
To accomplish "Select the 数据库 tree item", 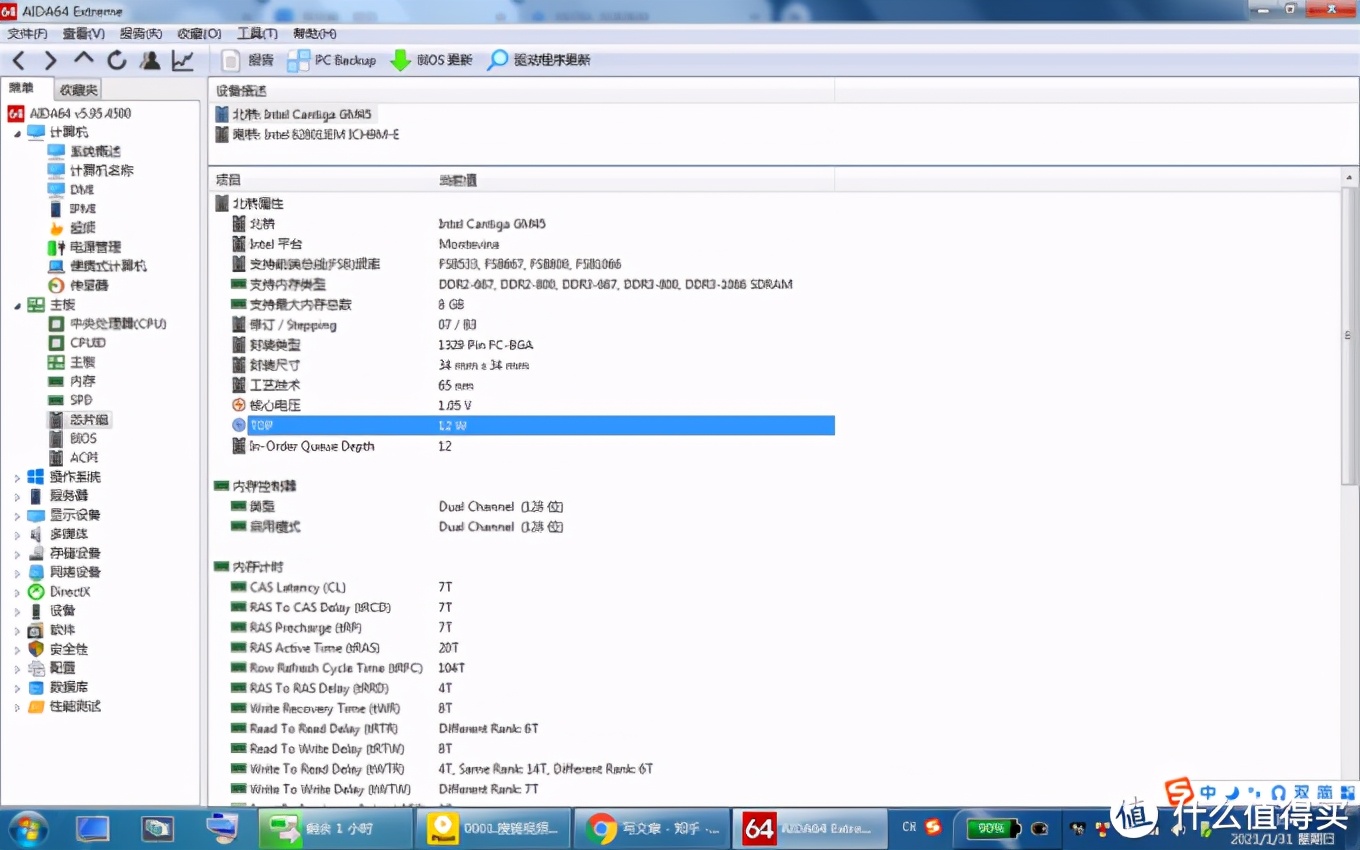I will [x=58, y=687].
